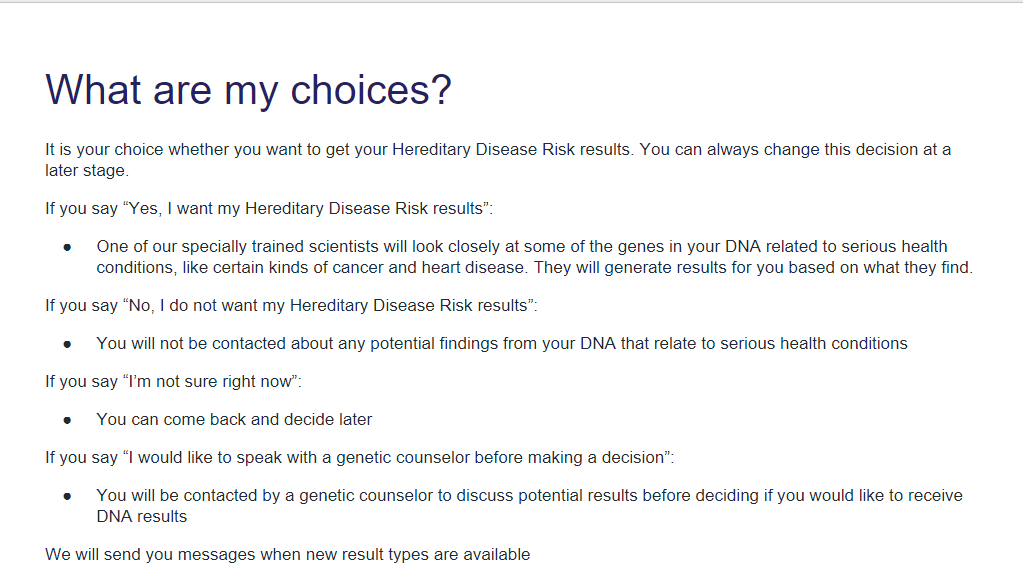Viewport: 1023px width, 577px height.
Task: Click the text "You can come back and decide later"
Action: coord(234,420)
